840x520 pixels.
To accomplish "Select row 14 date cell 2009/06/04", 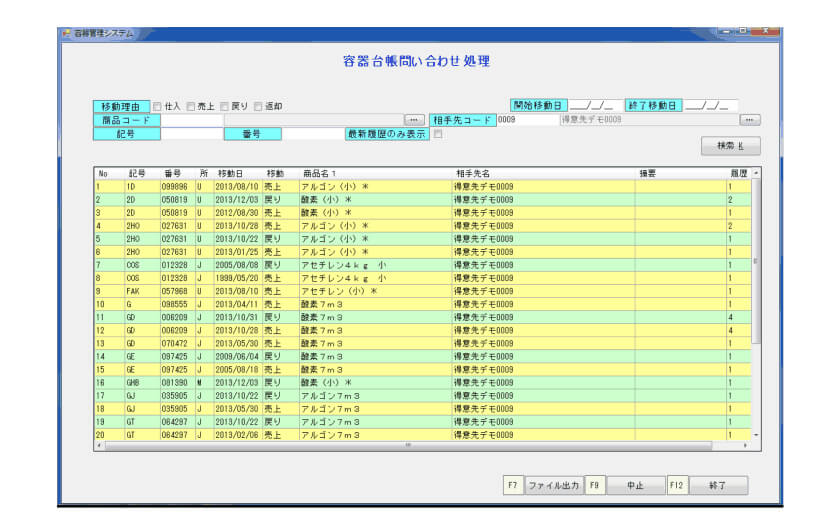I will [x=238, y=357].
